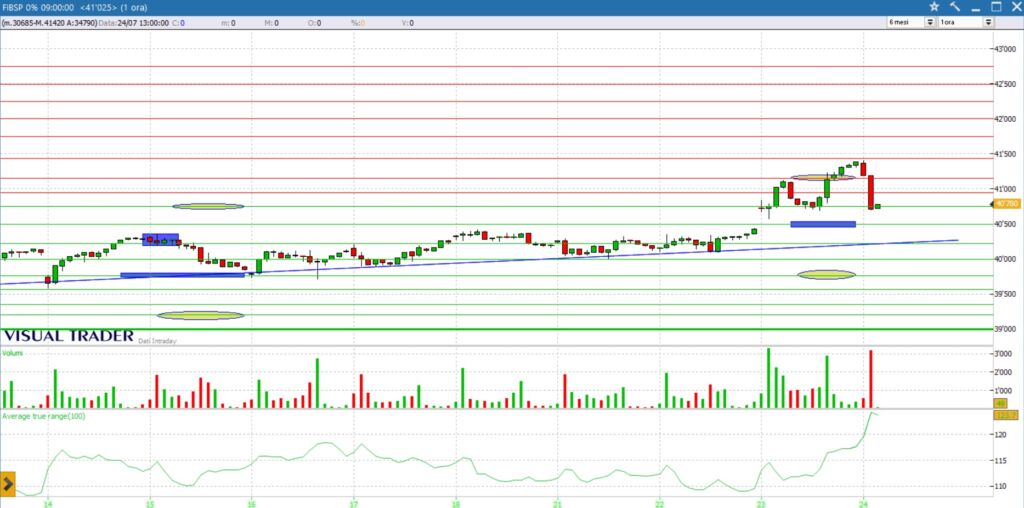Click the 39'000 price axis label
Viewport: 1024px width, 508px height.
click(x=1006, y=329)
